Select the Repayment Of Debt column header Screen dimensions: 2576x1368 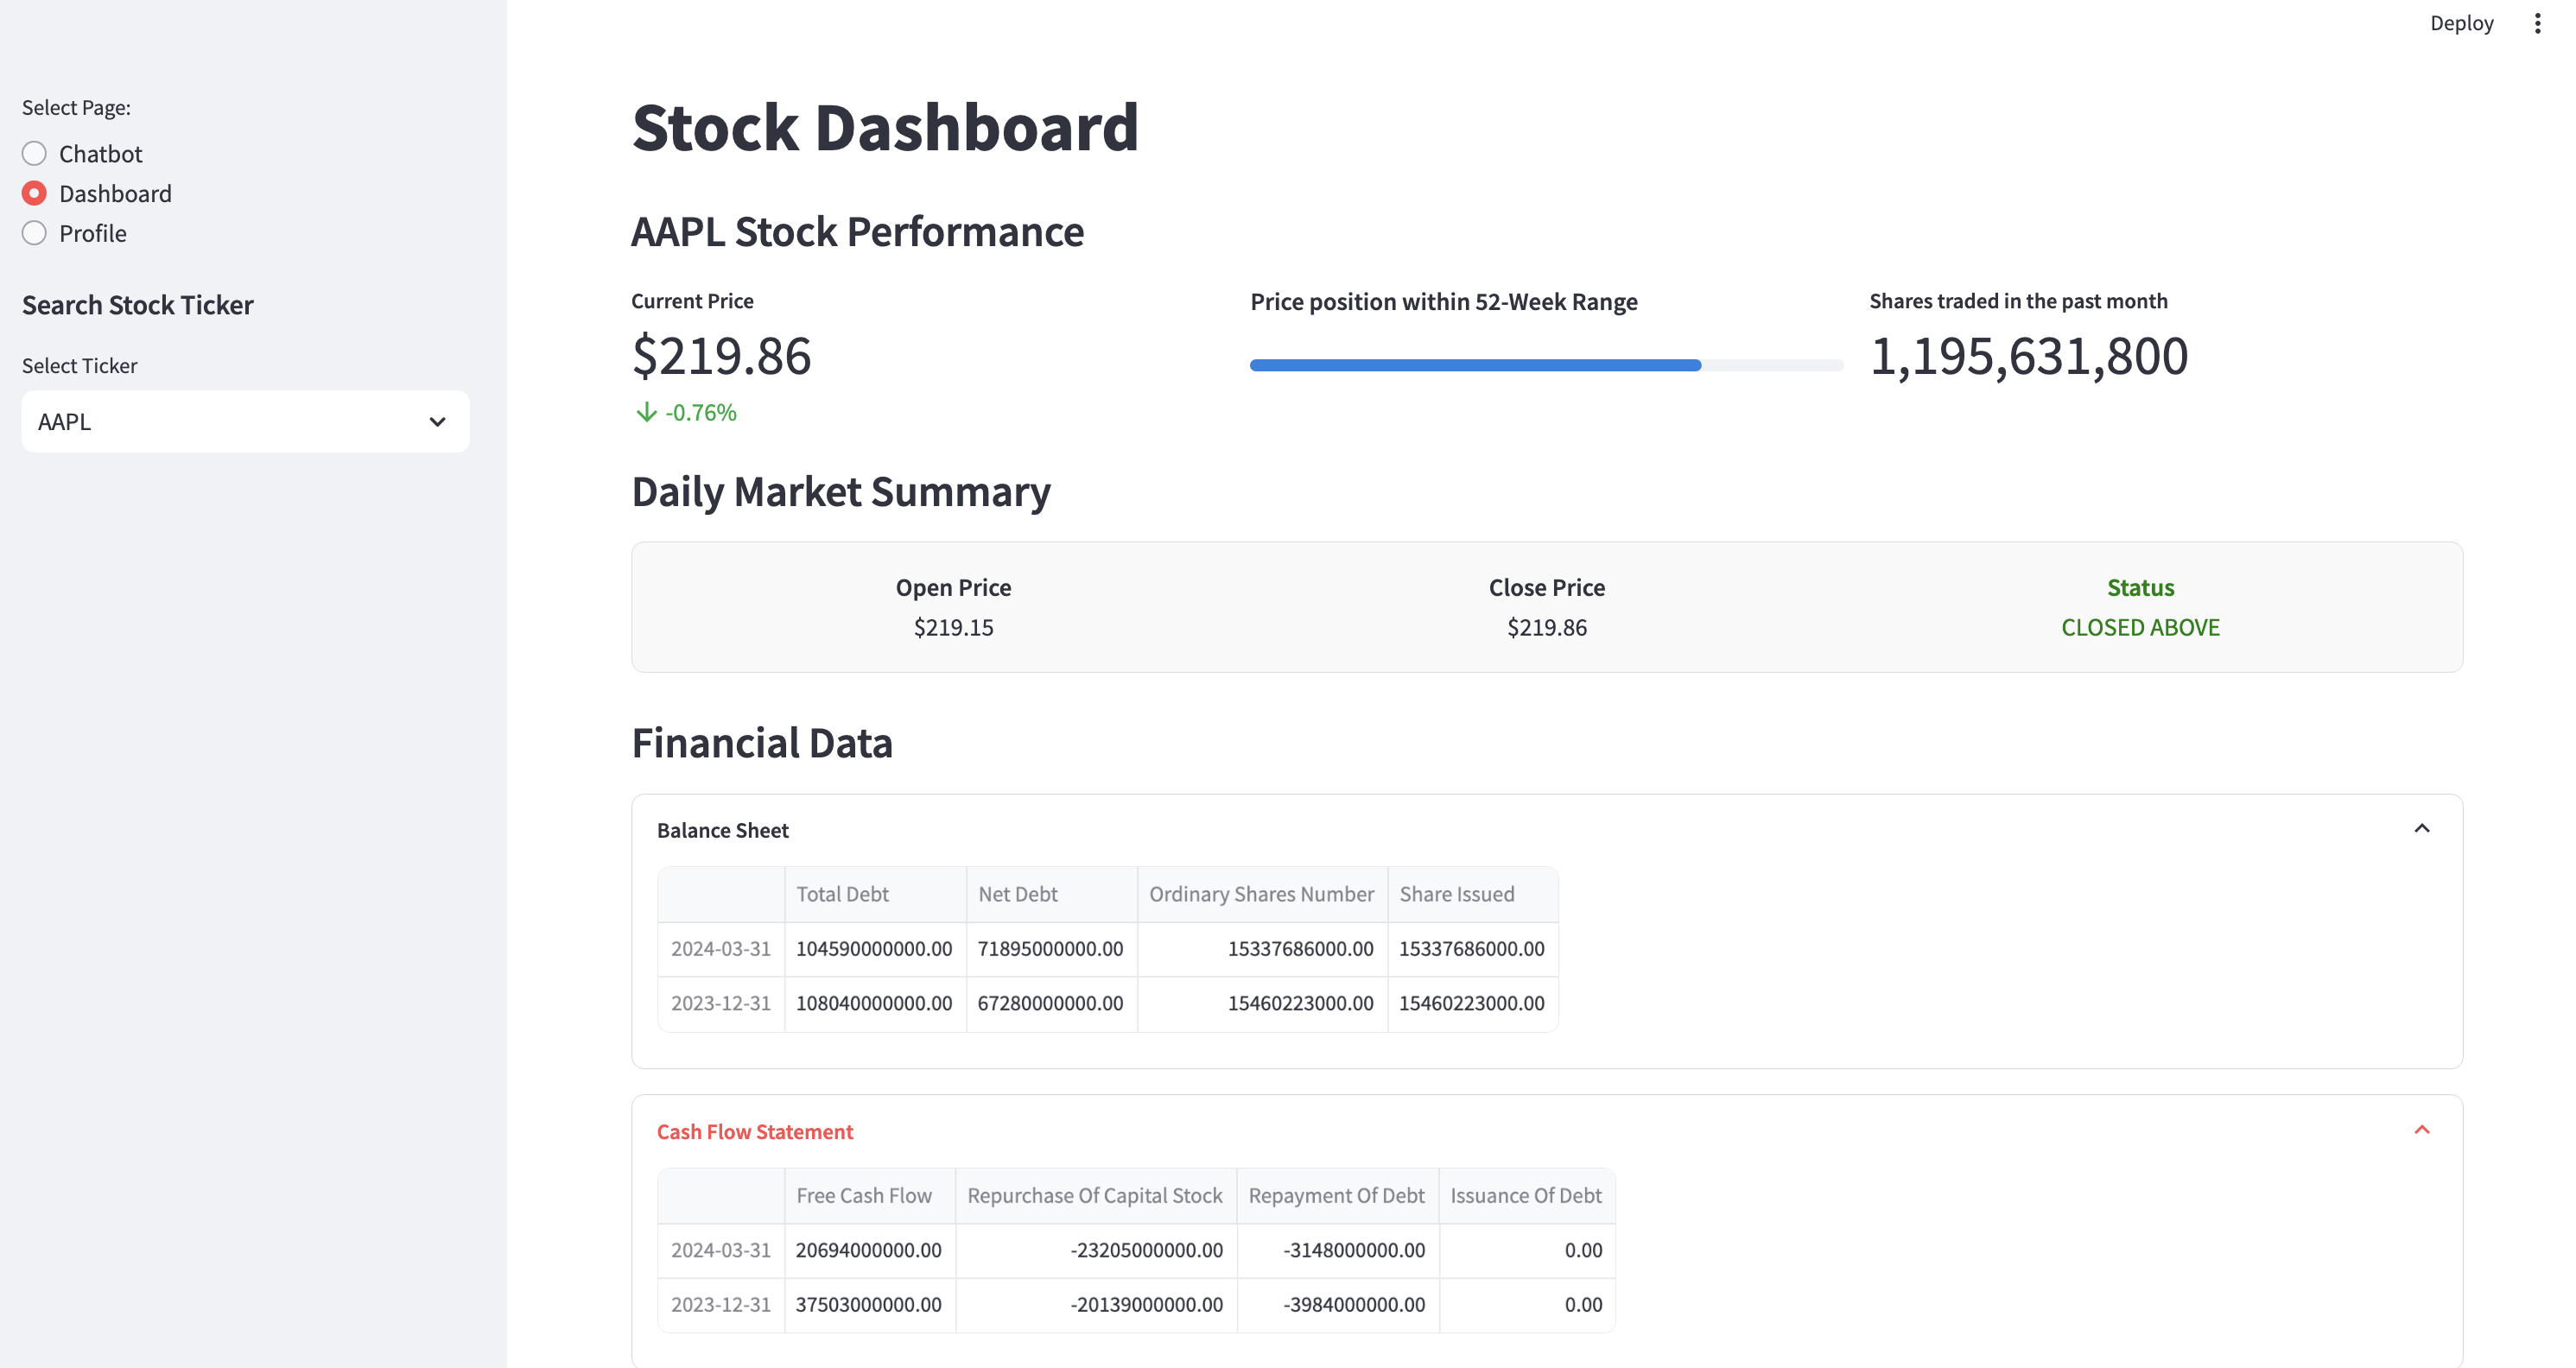(x=1336, y=1195)
